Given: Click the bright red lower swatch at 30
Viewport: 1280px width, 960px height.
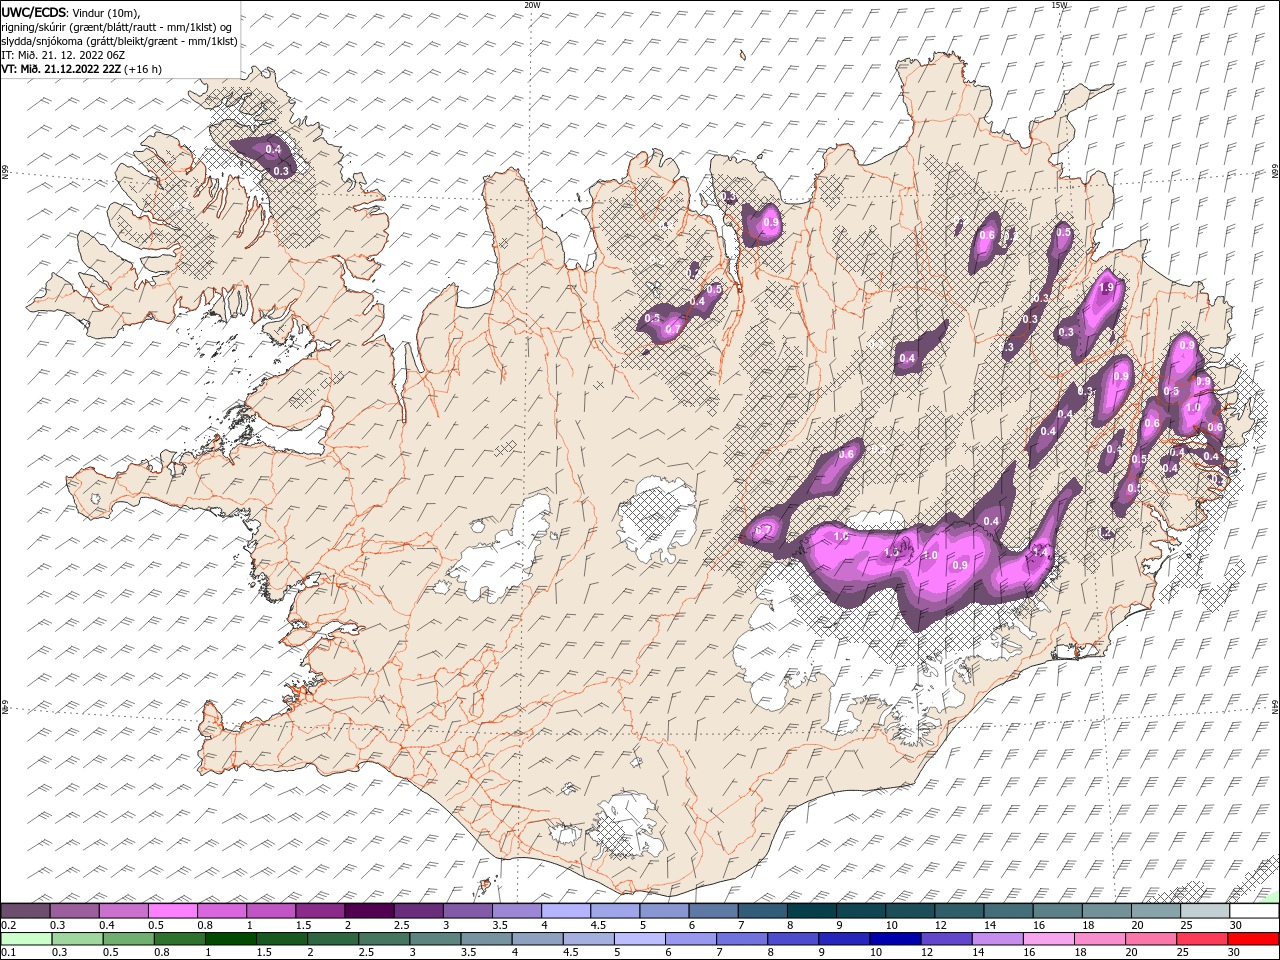Looking at the screenshot, I should tap(1253, 939).
